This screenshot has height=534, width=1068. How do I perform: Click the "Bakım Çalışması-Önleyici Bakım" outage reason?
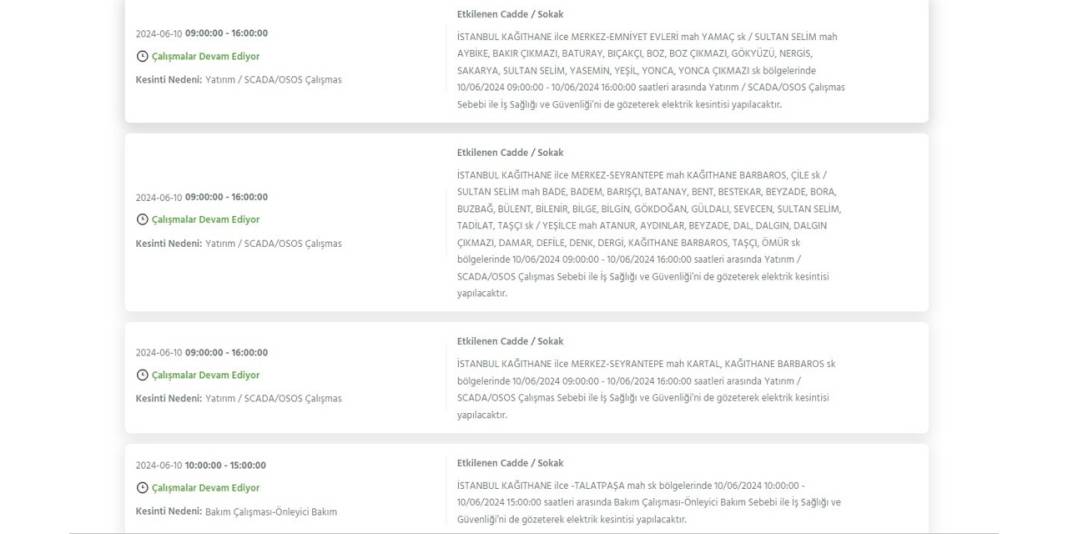(270, 512)
